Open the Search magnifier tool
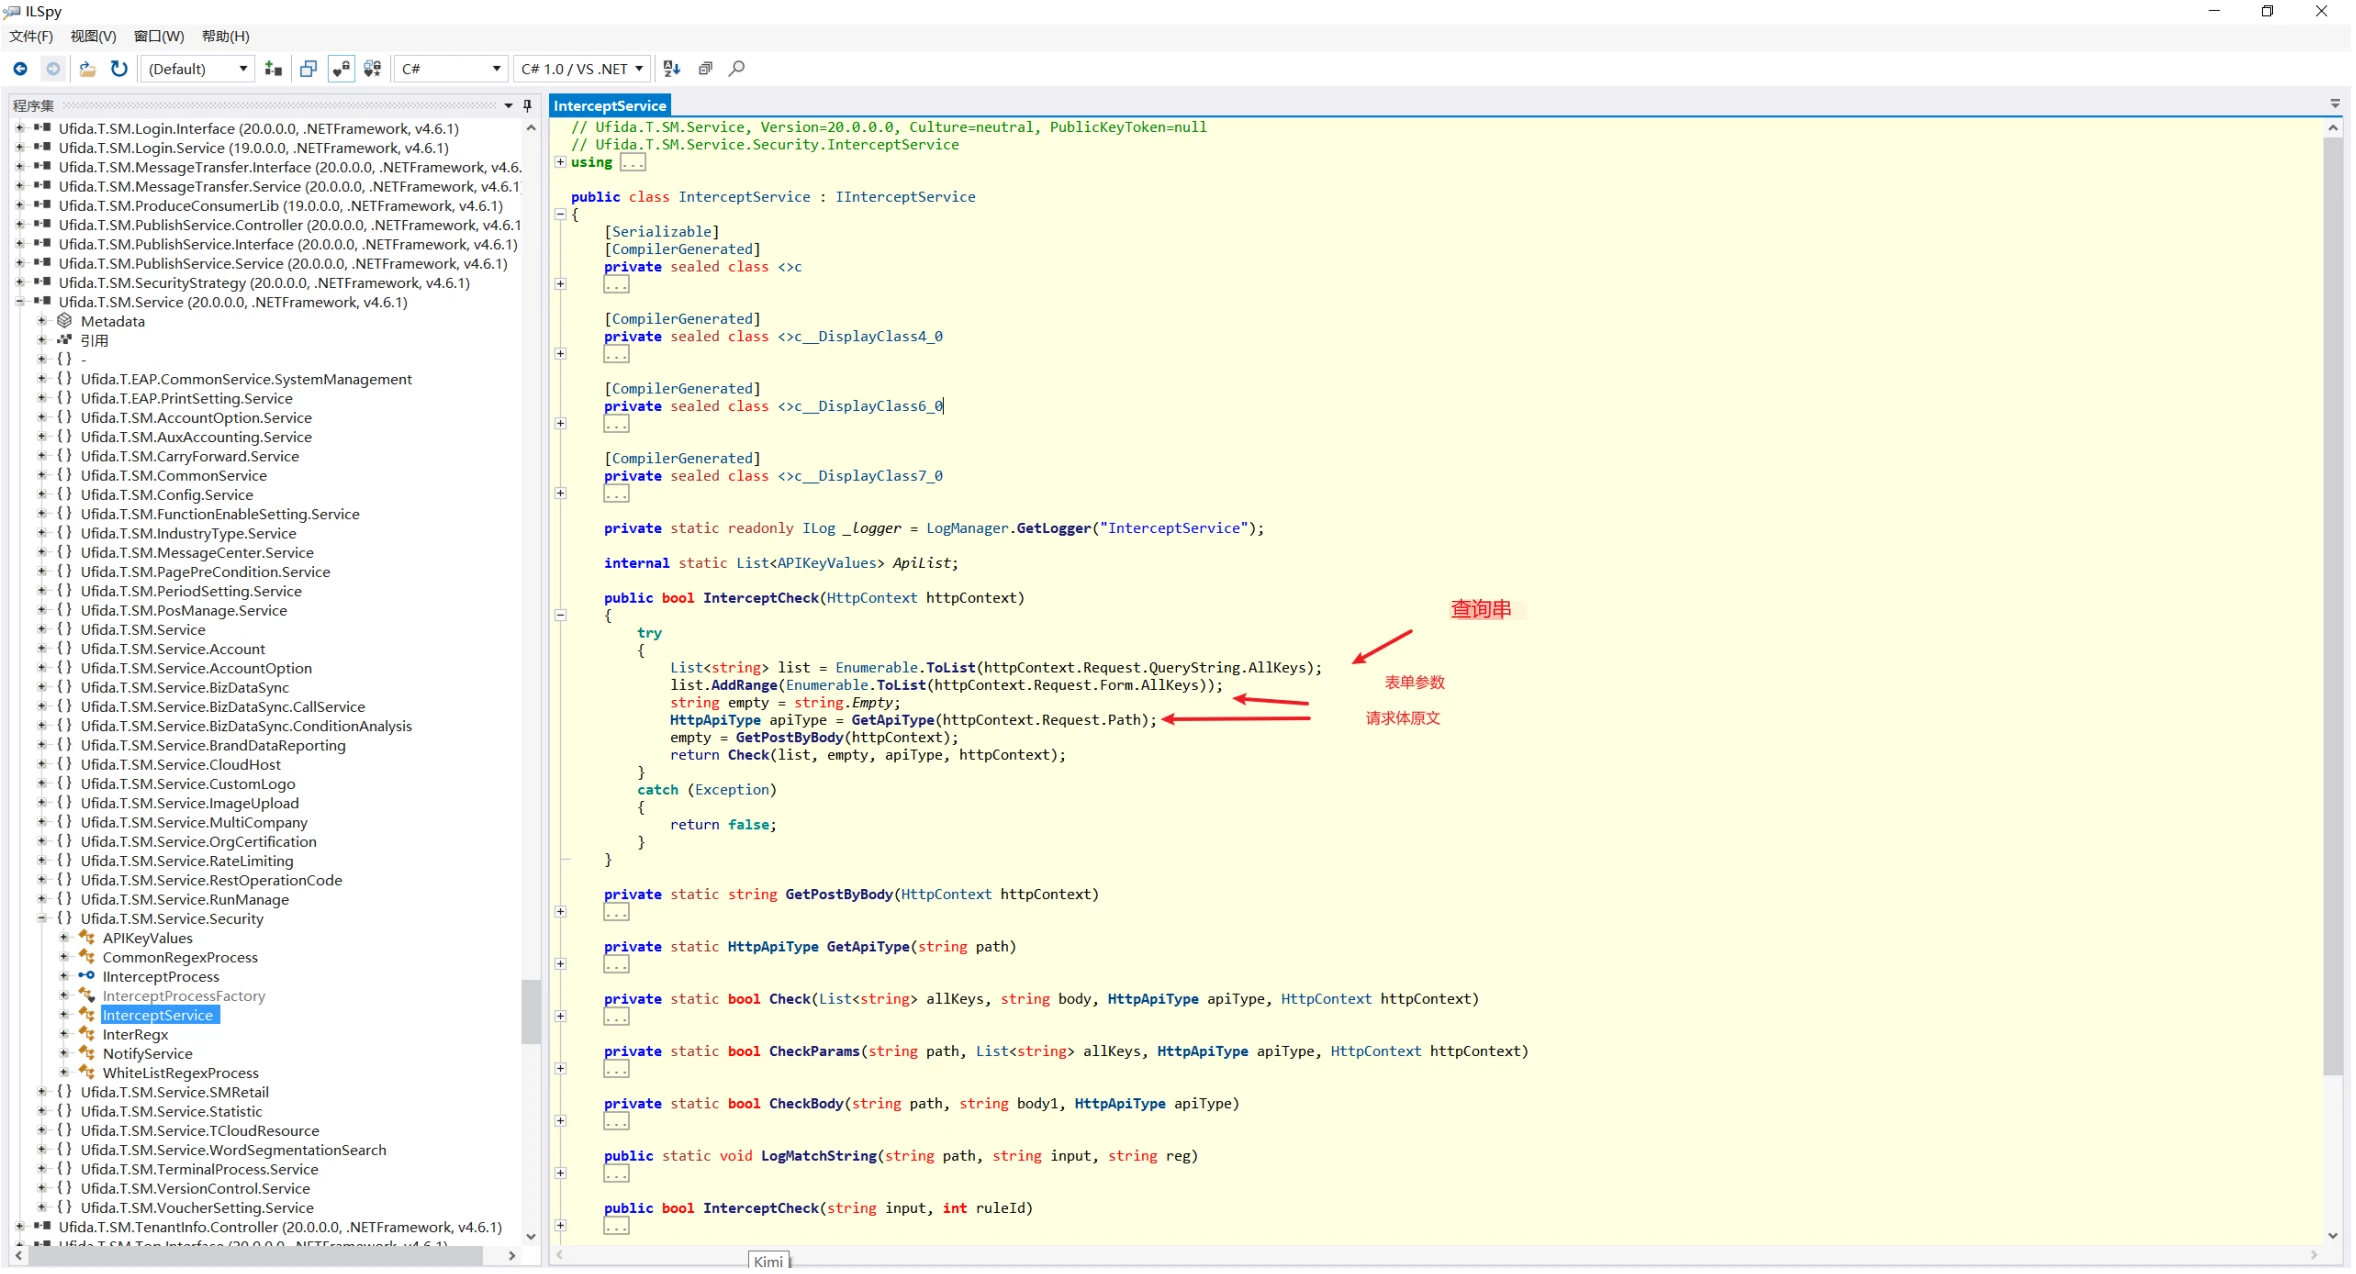2356x1274 pixels. (x=737, y=69)
